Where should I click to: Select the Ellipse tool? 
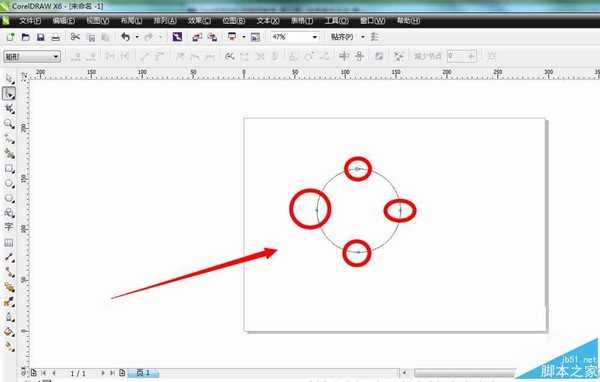coord(9,183)
